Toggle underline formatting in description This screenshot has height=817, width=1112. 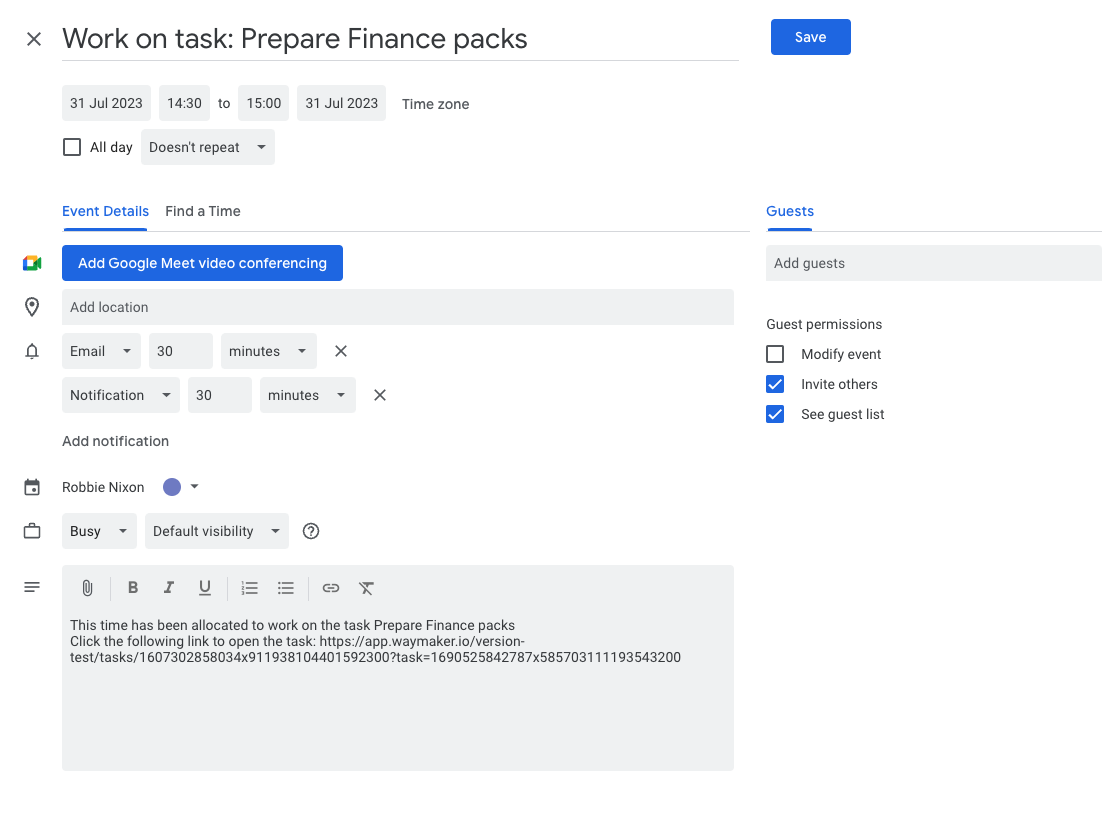205,588
